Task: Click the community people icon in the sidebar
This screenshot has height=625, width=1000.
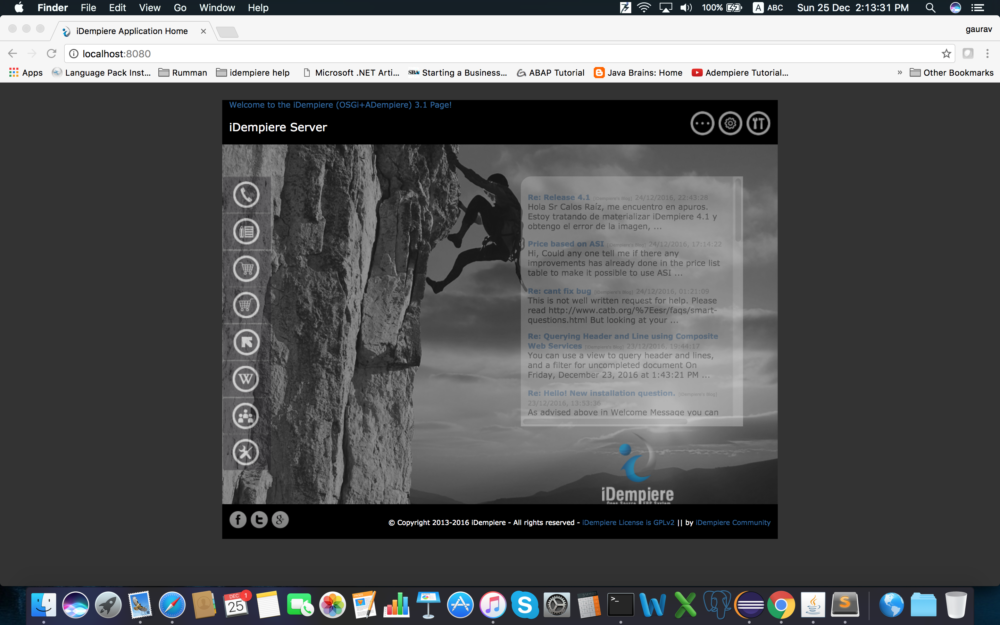Action: [246, 416]
